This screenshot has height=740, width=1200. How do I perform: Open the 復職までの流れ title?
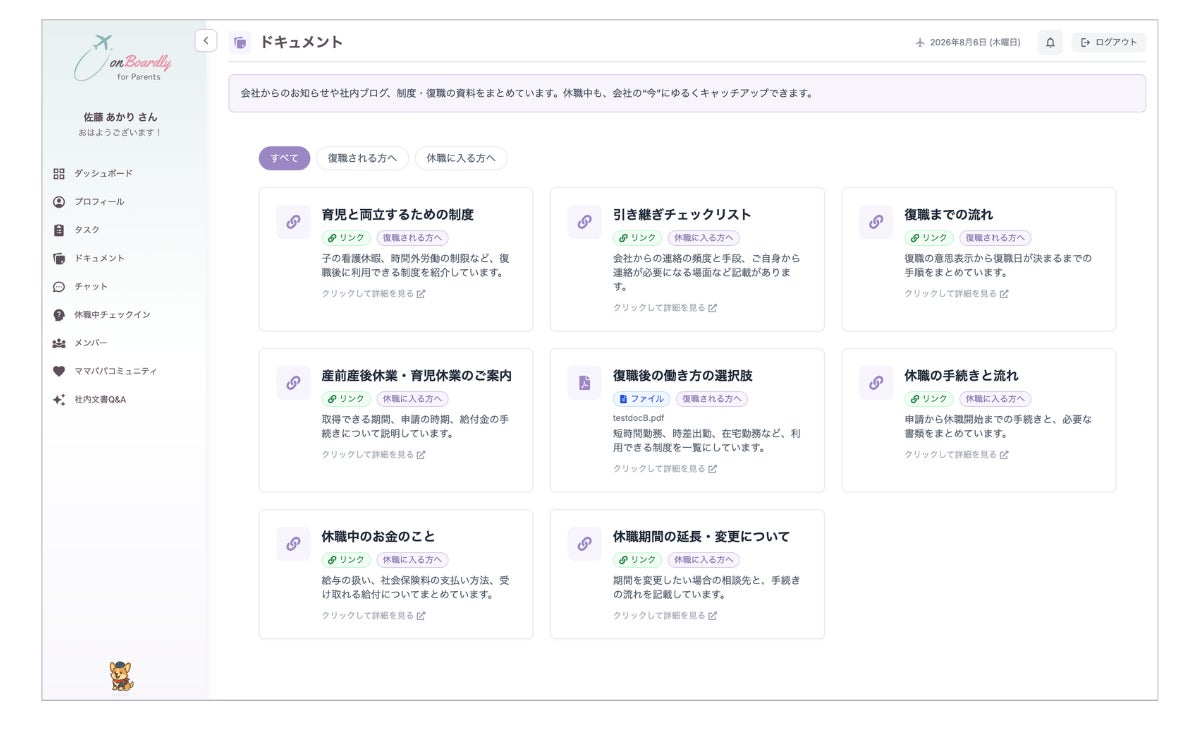click(949, 214)
